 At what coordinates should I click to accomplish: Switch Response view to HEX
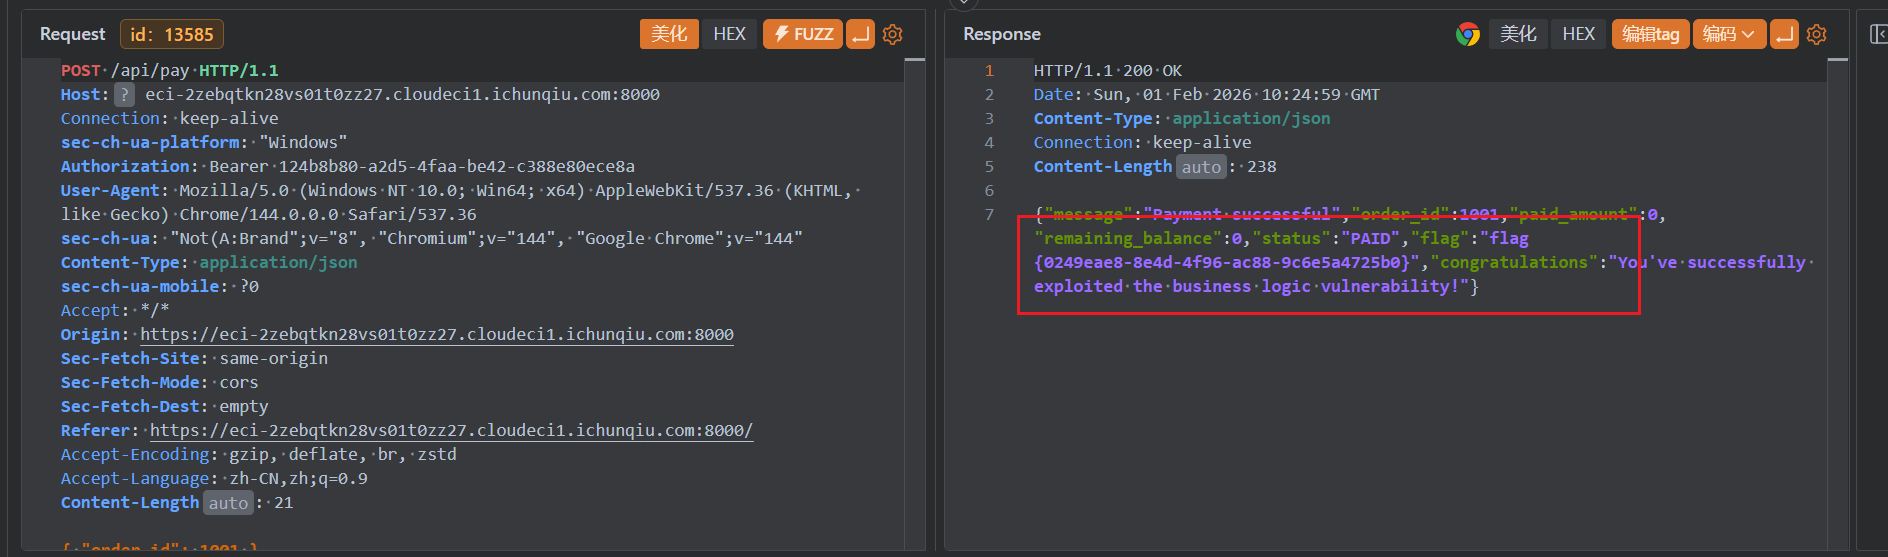tap(1578, 34)
